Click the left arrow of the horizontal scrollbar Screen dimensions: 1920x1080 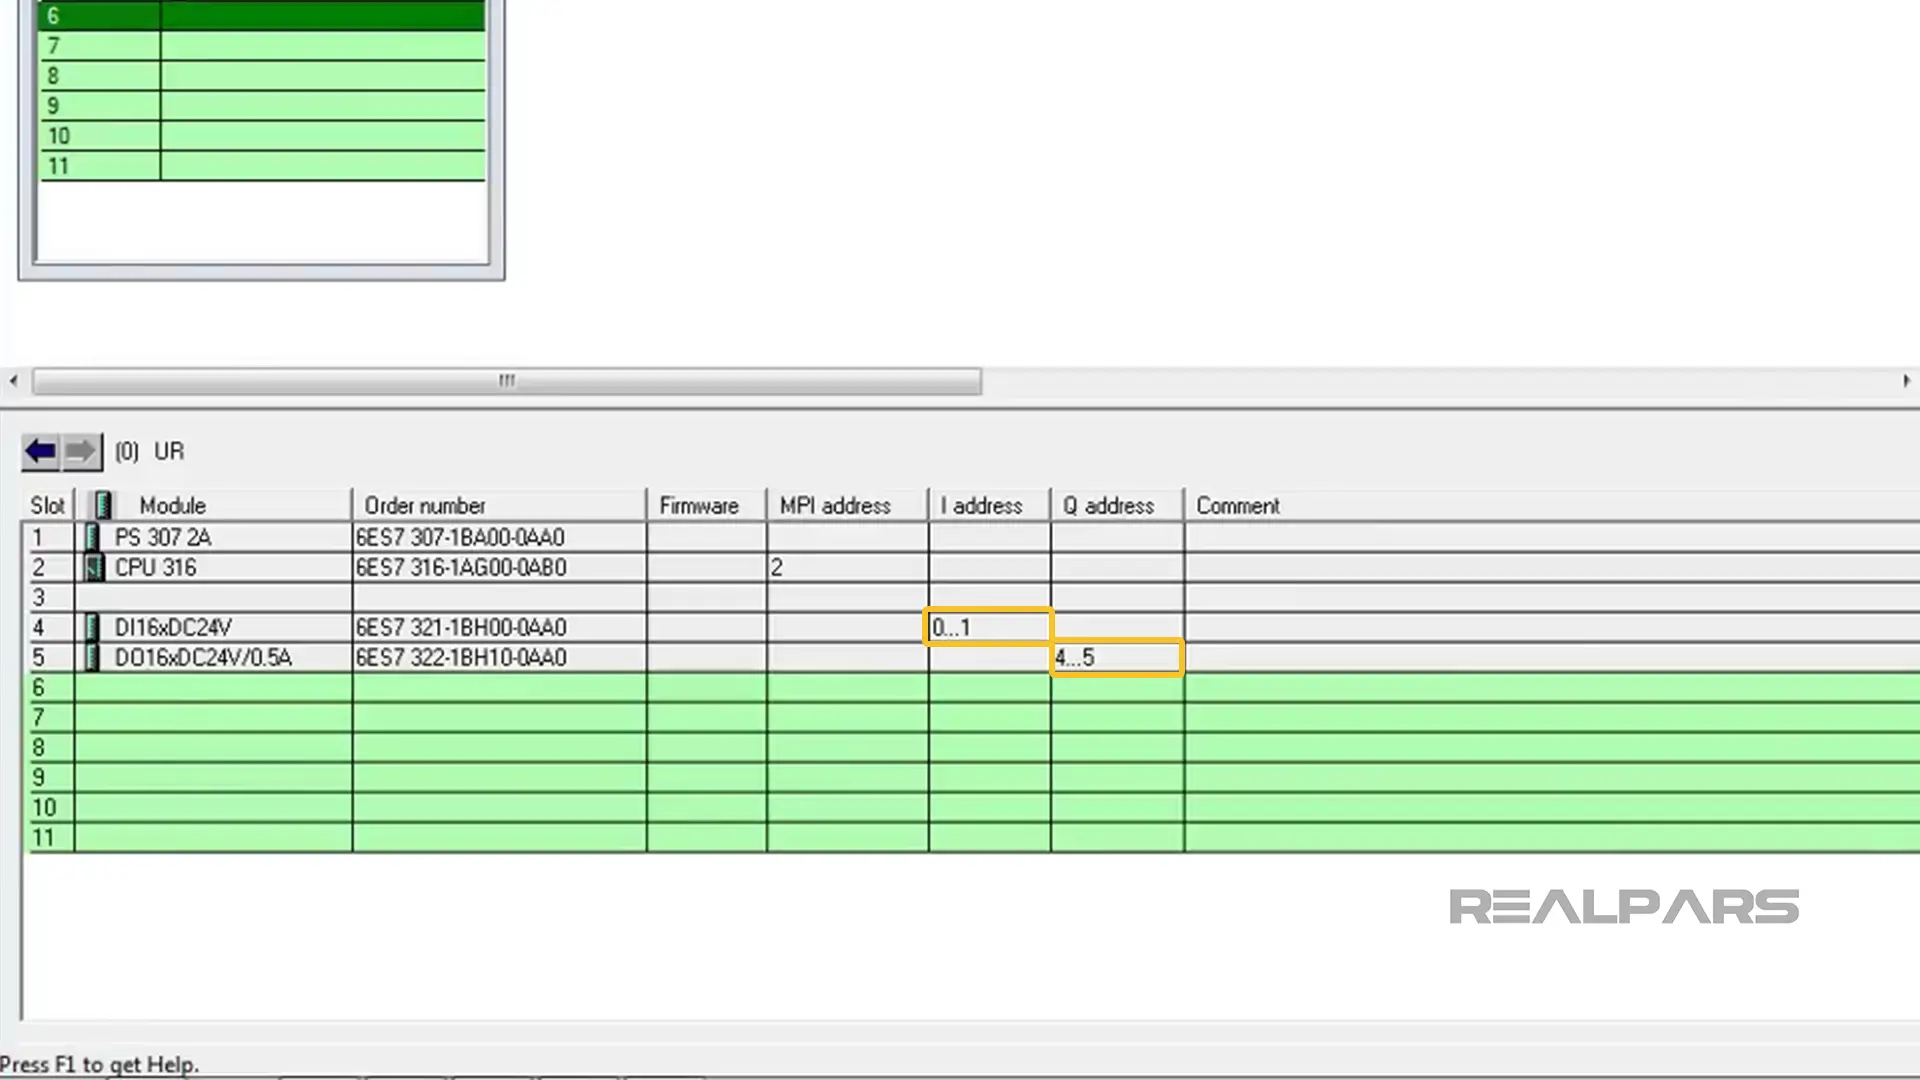pyautogui.click(x=13, y=381)
